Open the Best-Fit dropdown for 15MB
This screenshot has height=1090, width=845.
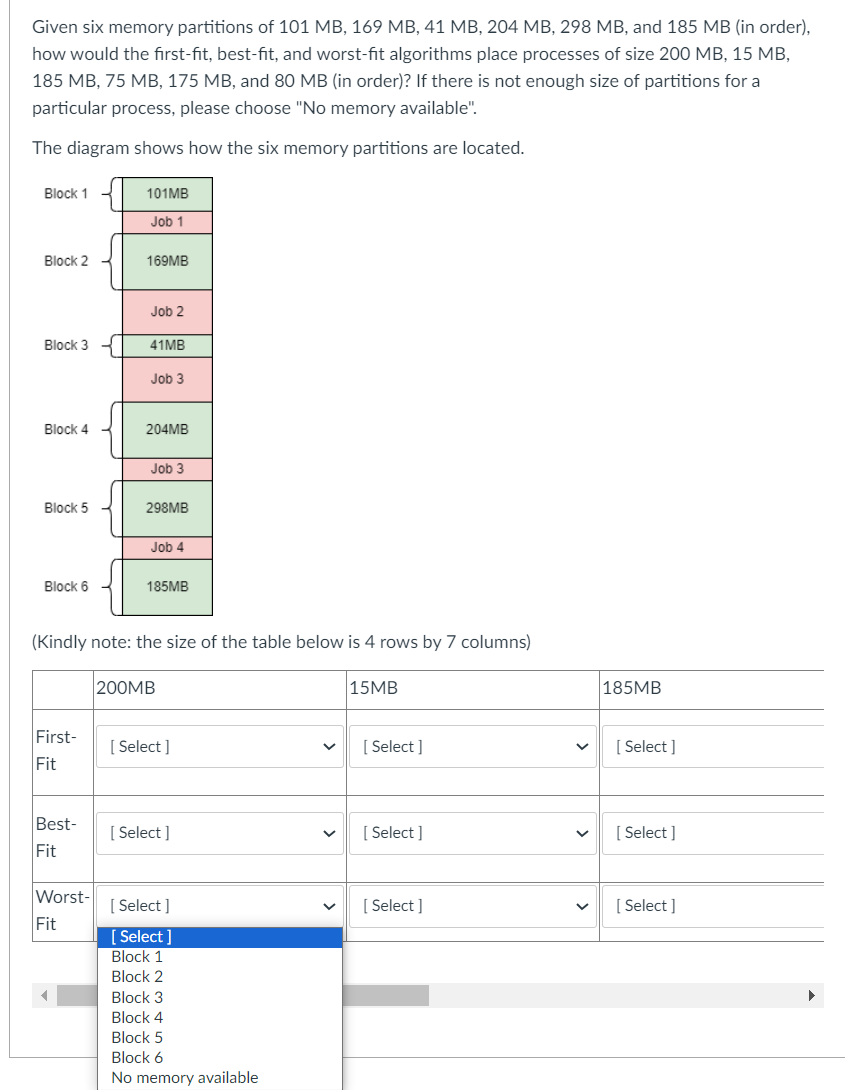pos(472,832)
